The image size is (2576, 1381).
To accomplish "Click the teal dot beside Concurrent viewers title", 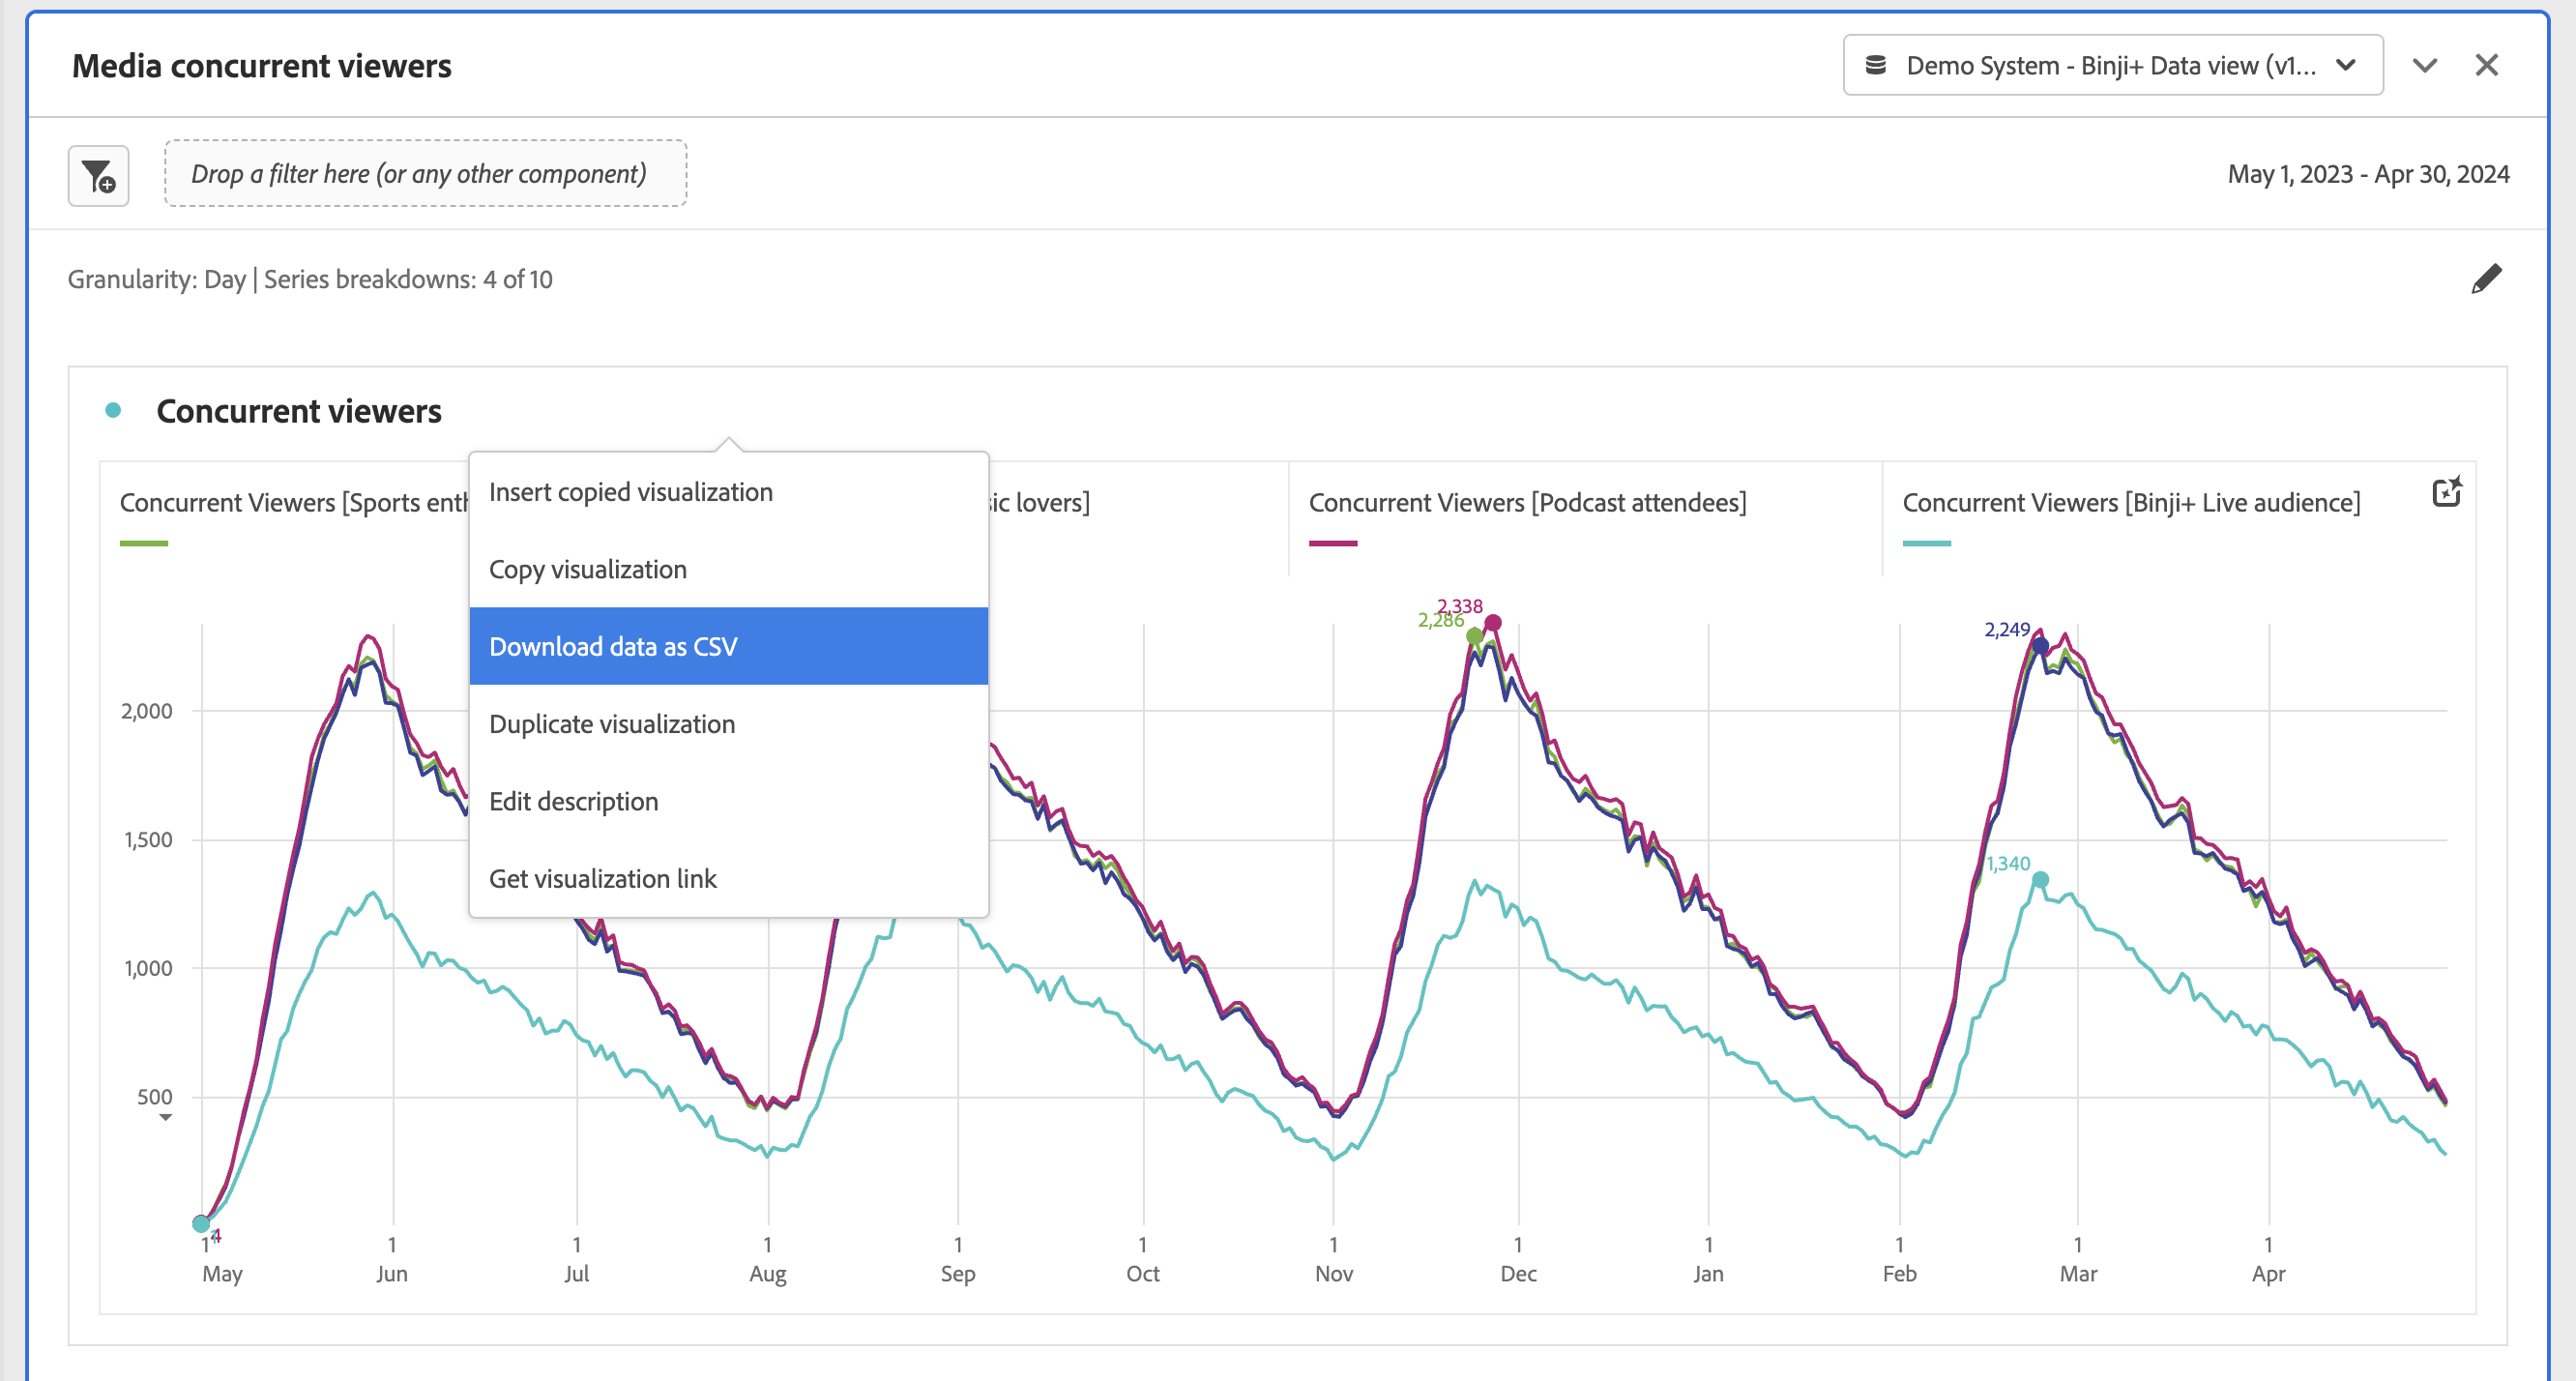I will (113, 410).
